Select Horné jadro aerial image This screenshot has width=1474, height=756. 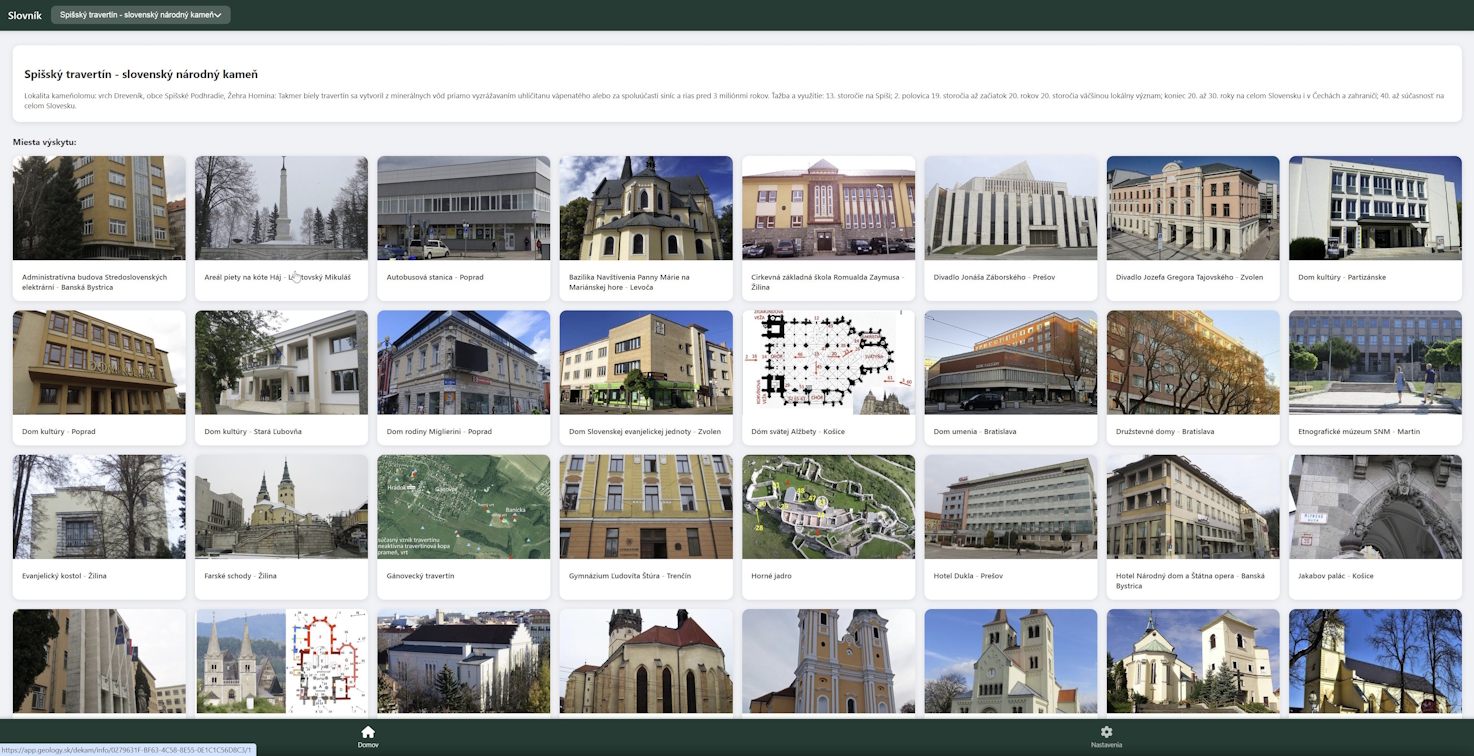[828, 507]
